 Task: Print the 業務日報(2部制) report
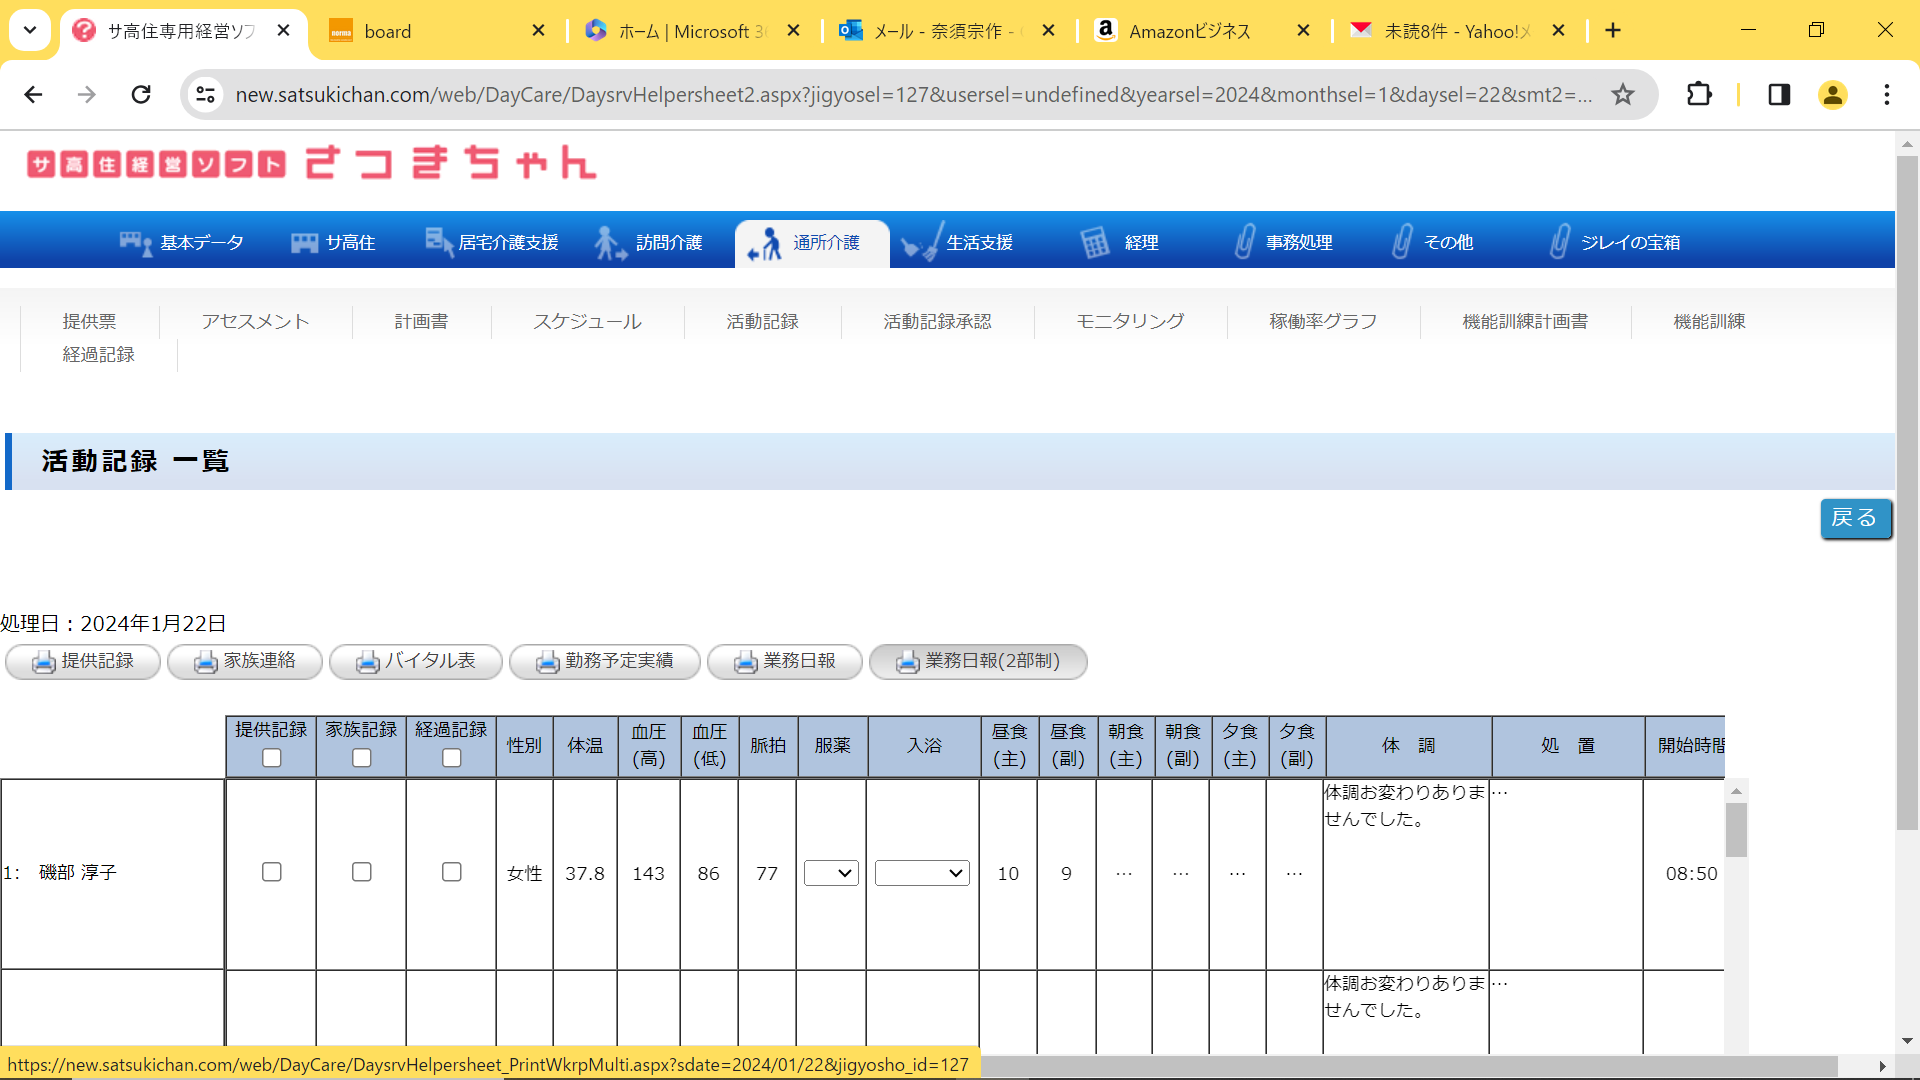978,661
